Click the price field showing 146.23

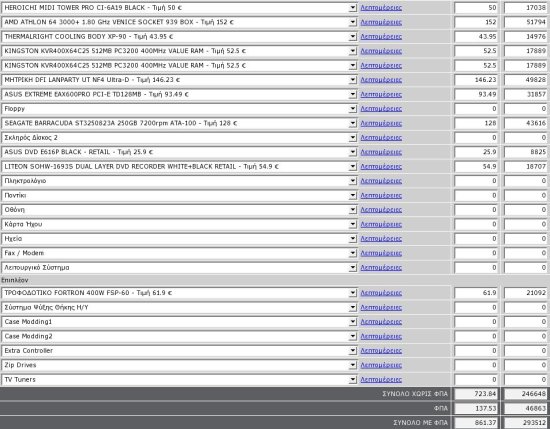(x=476, y=80)
